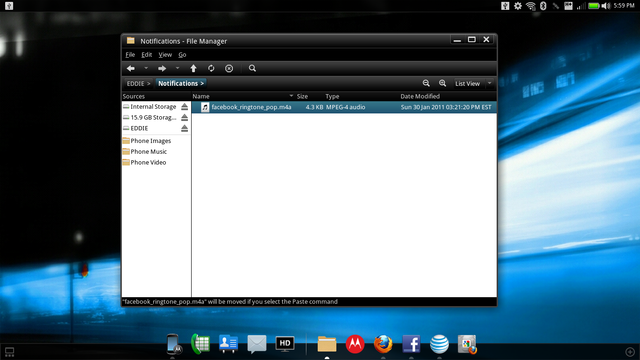The width and height of the screenshot is (640, 360).
Task: Select 15.9 GB Storage in Sources
Action: pyautogui.click(x=153, y=118)
